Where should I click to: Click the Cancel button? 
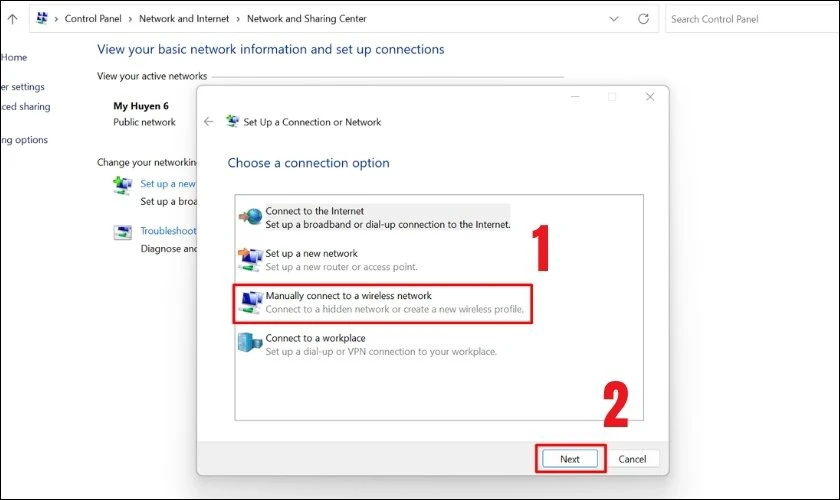point(632,459)
